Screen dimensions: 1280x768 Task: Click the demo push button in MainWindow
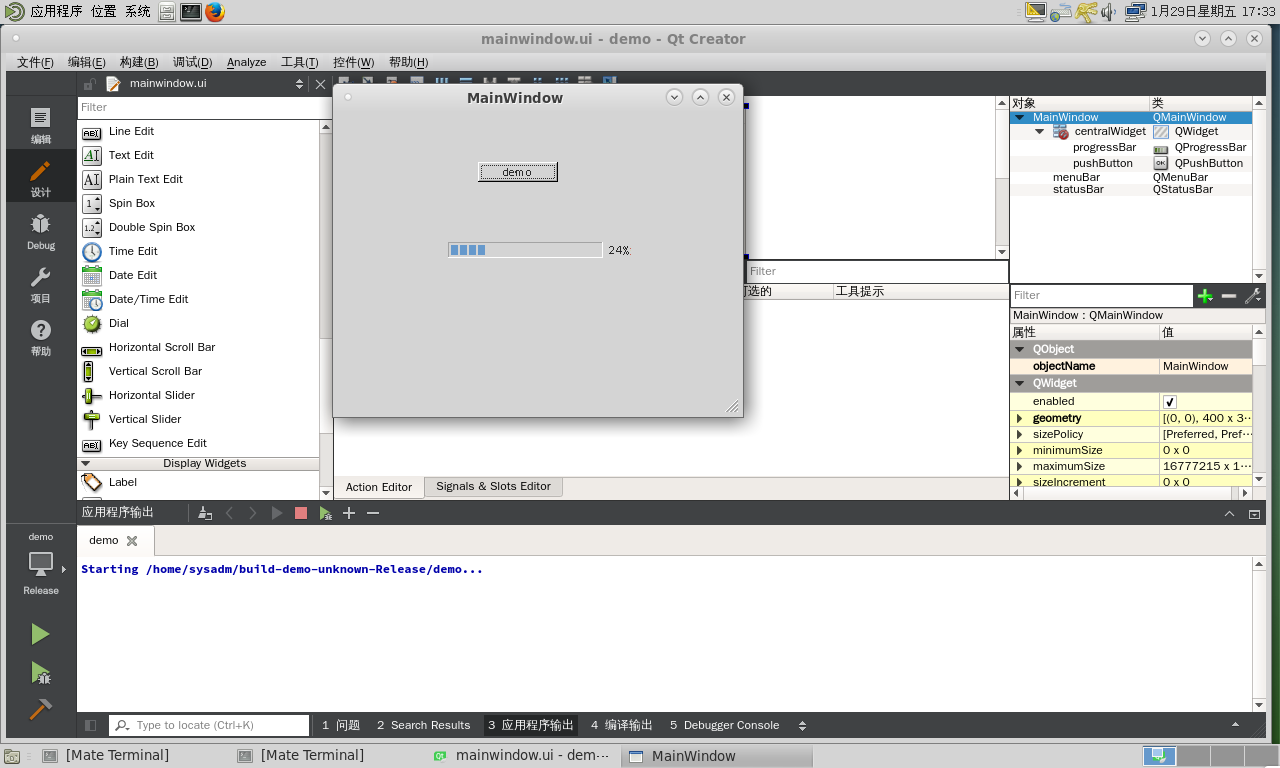point(517,172)
